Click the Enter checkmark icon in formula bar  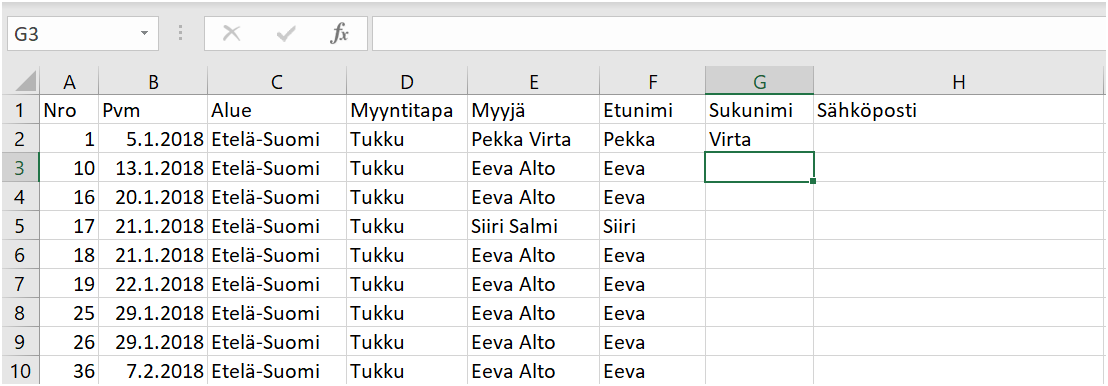285,34
